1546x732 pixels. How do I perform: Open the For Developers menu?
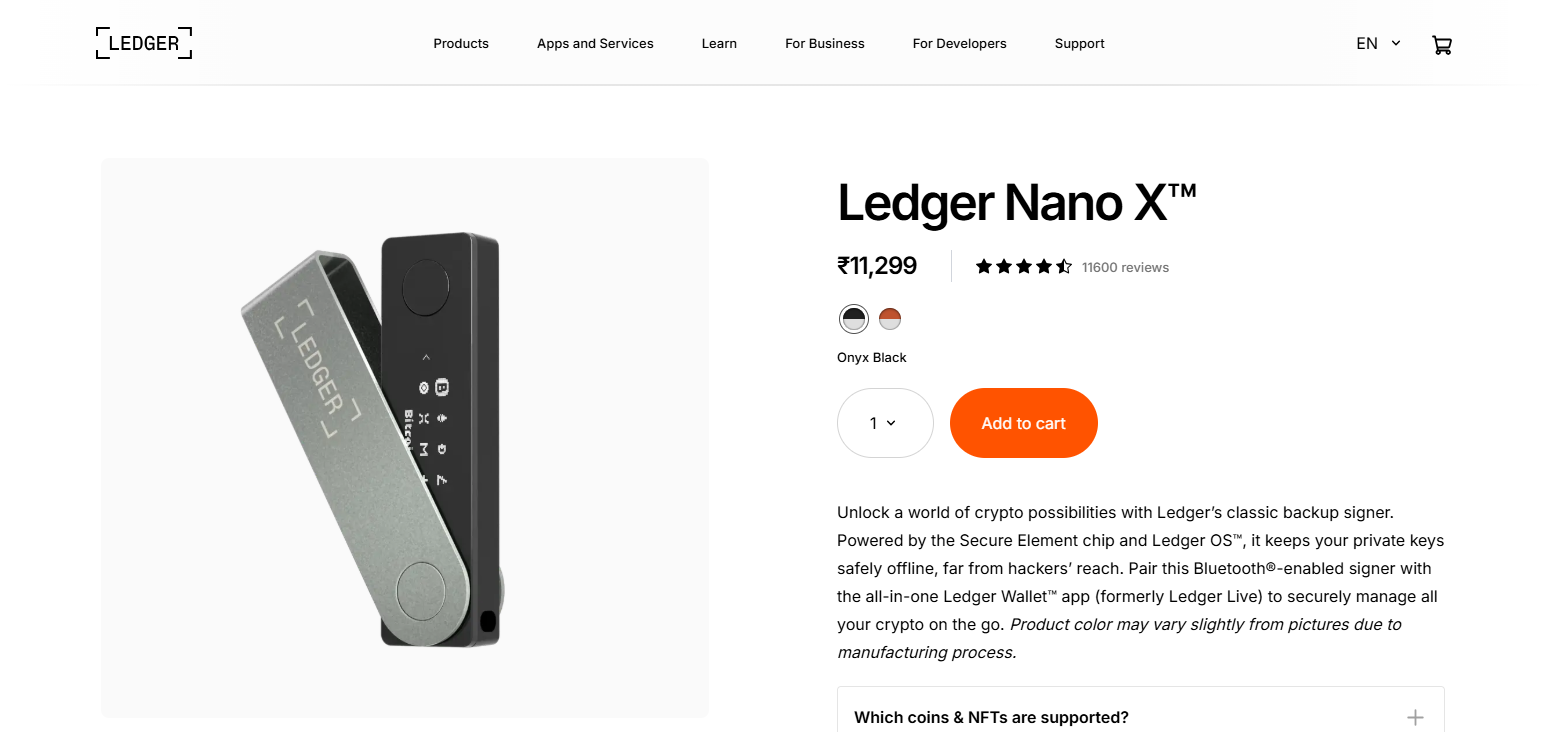click(959, 43)
